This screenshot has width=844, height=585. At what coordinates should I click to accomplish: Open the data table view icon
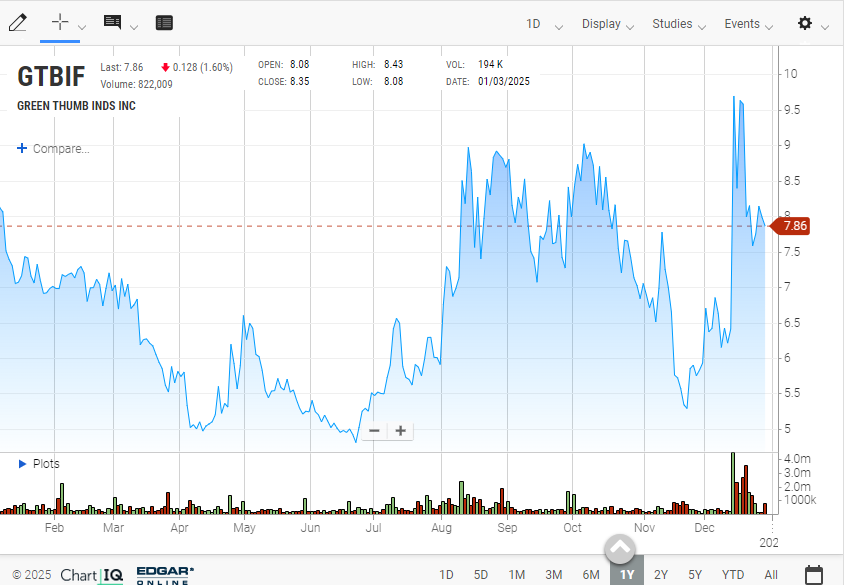tap(164, 23)
